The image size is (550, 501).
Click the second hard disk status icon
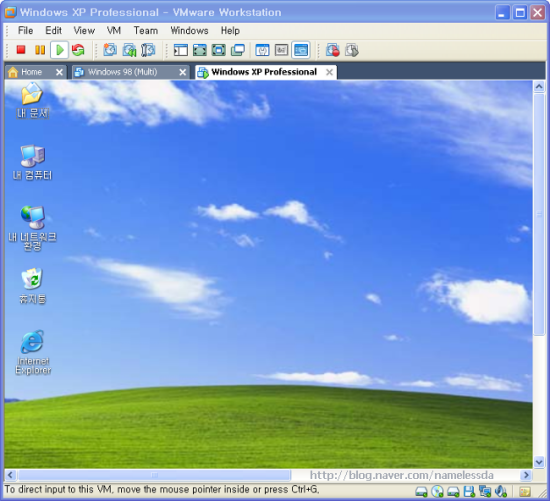pos(454,492)
